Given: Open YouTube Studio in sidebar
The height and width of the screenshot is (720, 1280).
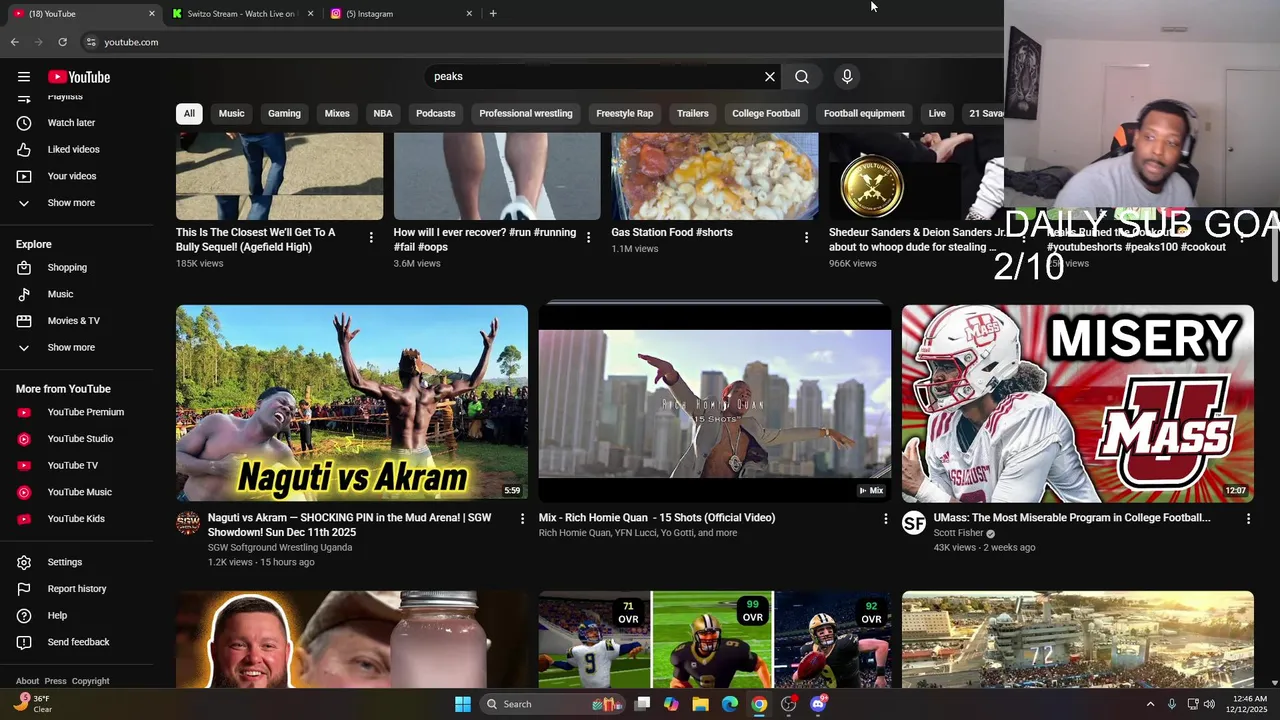Looking at the screenshot, I should pos(78,439).
